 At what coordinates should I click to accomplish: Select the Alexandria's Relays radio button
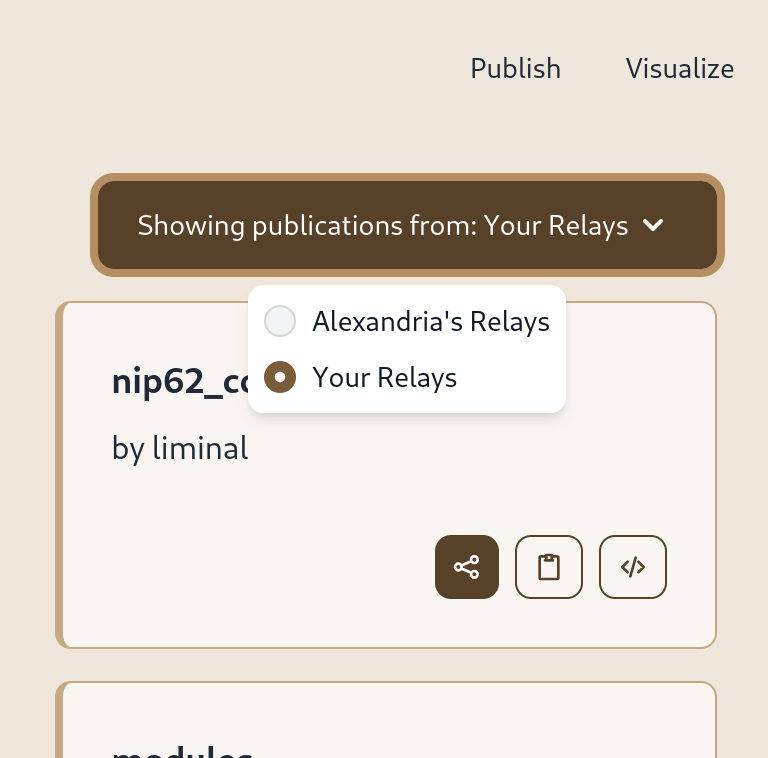click(x=280, y=321)
